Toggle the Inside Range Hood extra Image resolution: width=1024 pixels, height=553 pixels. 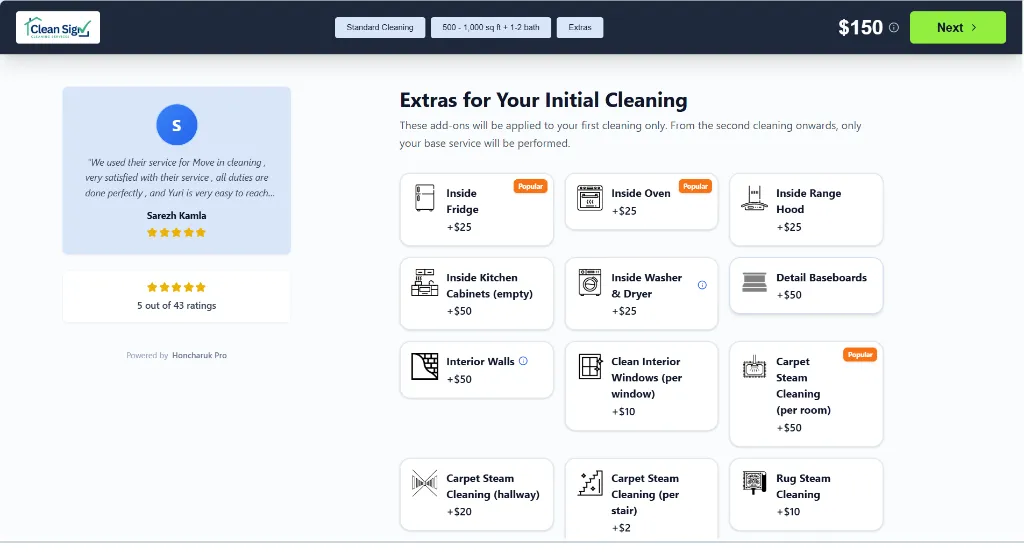click(x=806, y=210)
